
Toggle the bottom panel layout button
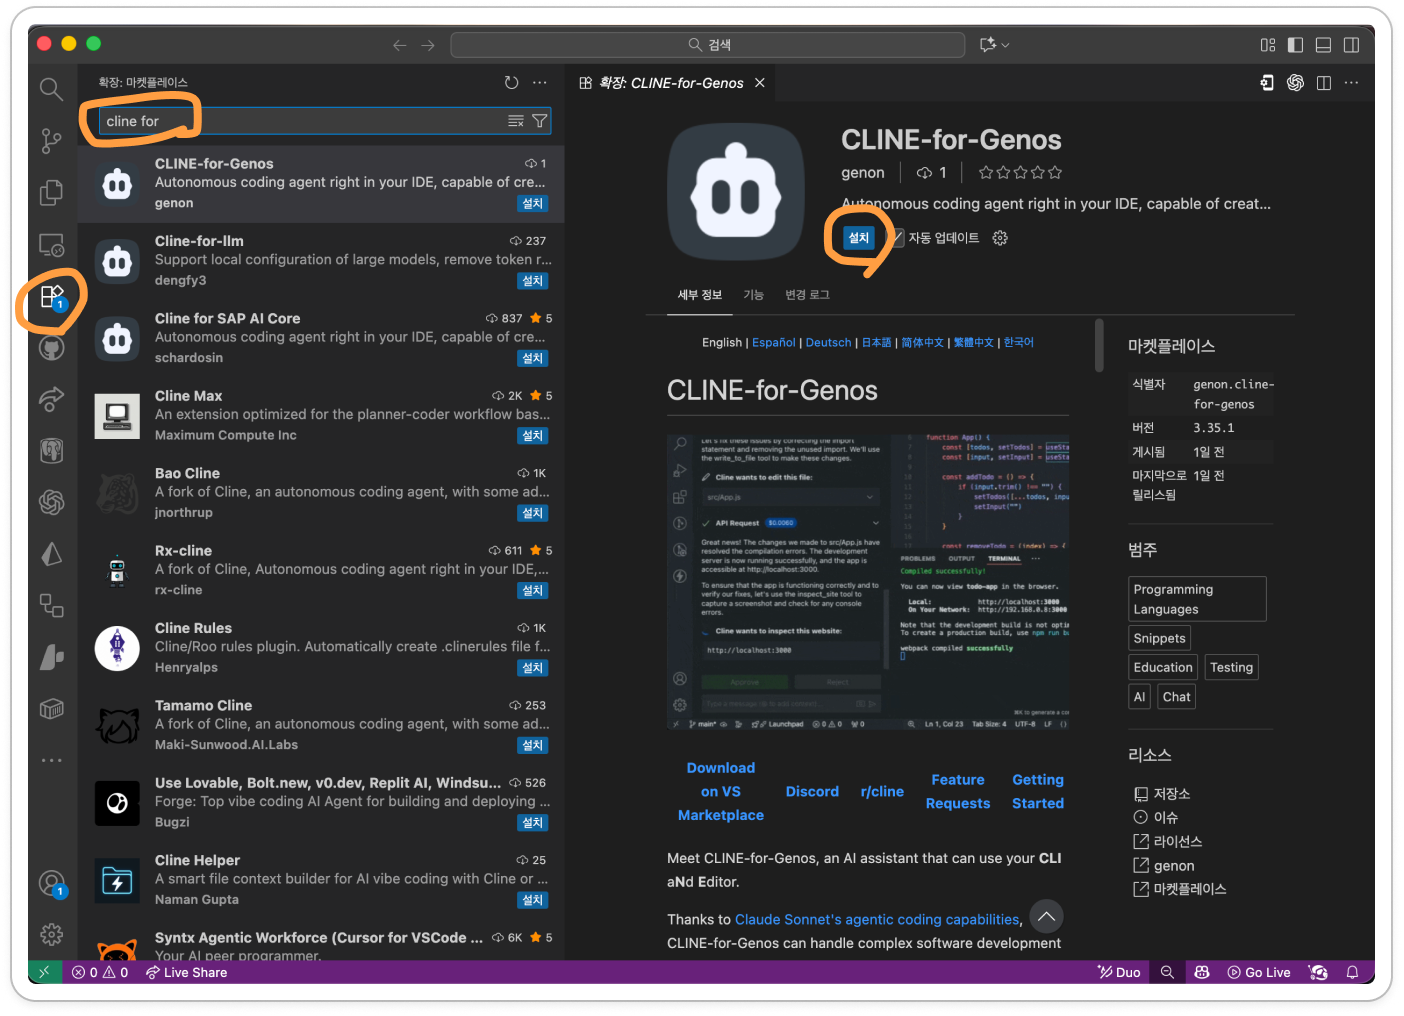click(x=1323, y=45)
